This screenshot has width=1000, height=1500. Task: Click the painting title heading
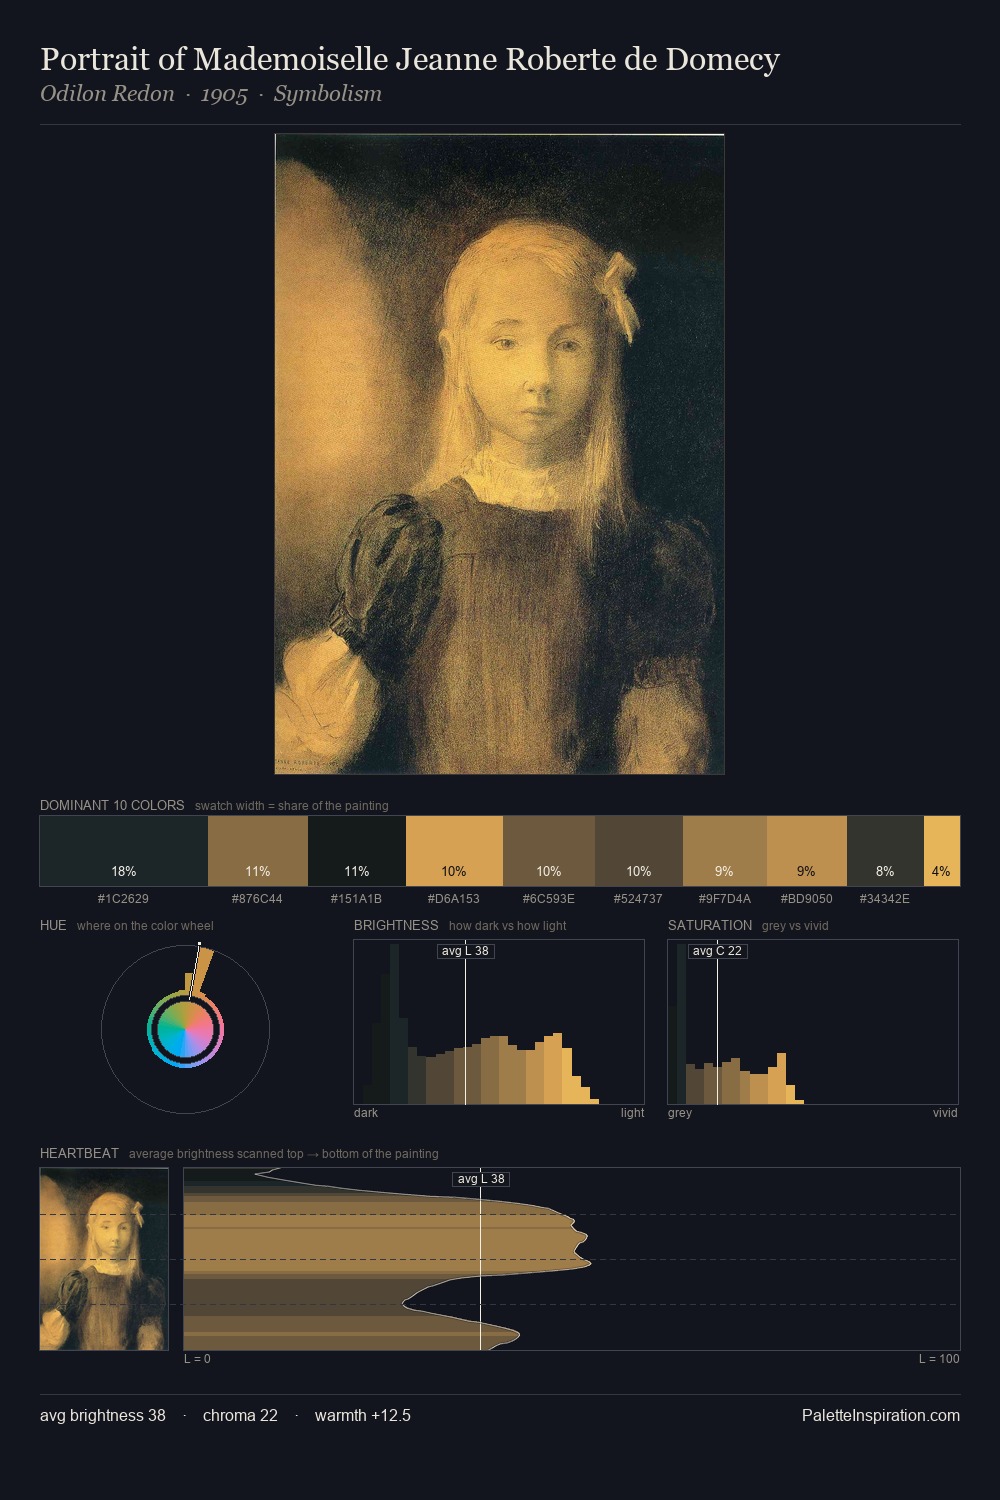410,60
